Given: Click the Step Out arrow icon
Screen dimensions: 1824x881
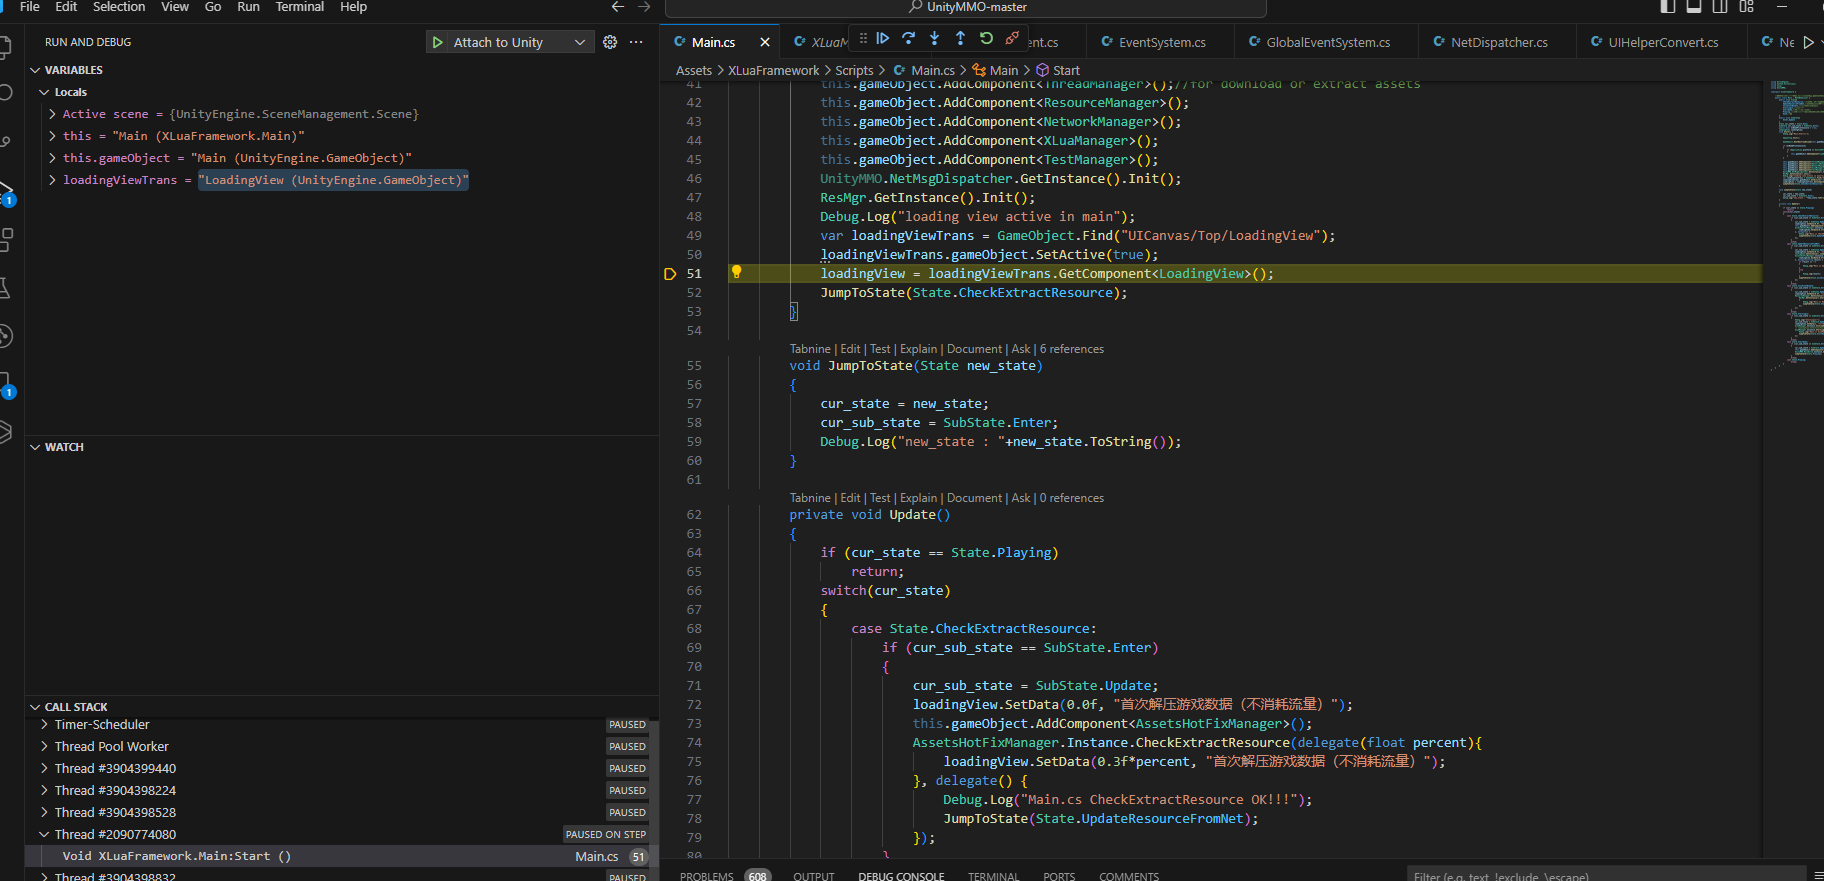Looking at the screenshot, I should click(x=960, y=38).
